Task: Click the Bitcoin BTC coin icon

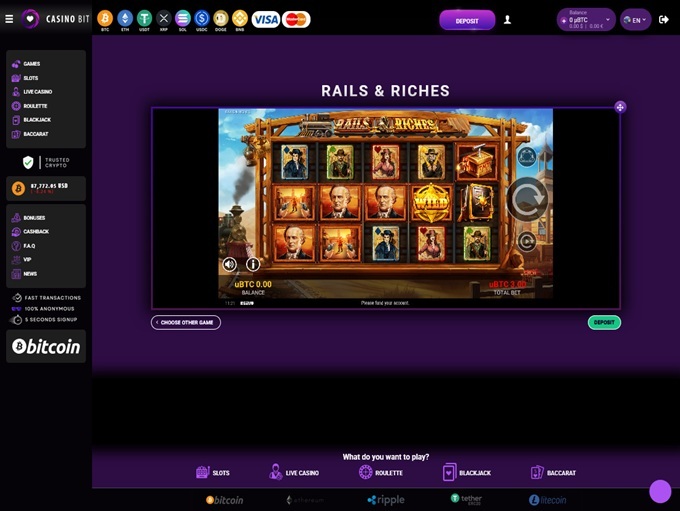Action: point(105,18)
